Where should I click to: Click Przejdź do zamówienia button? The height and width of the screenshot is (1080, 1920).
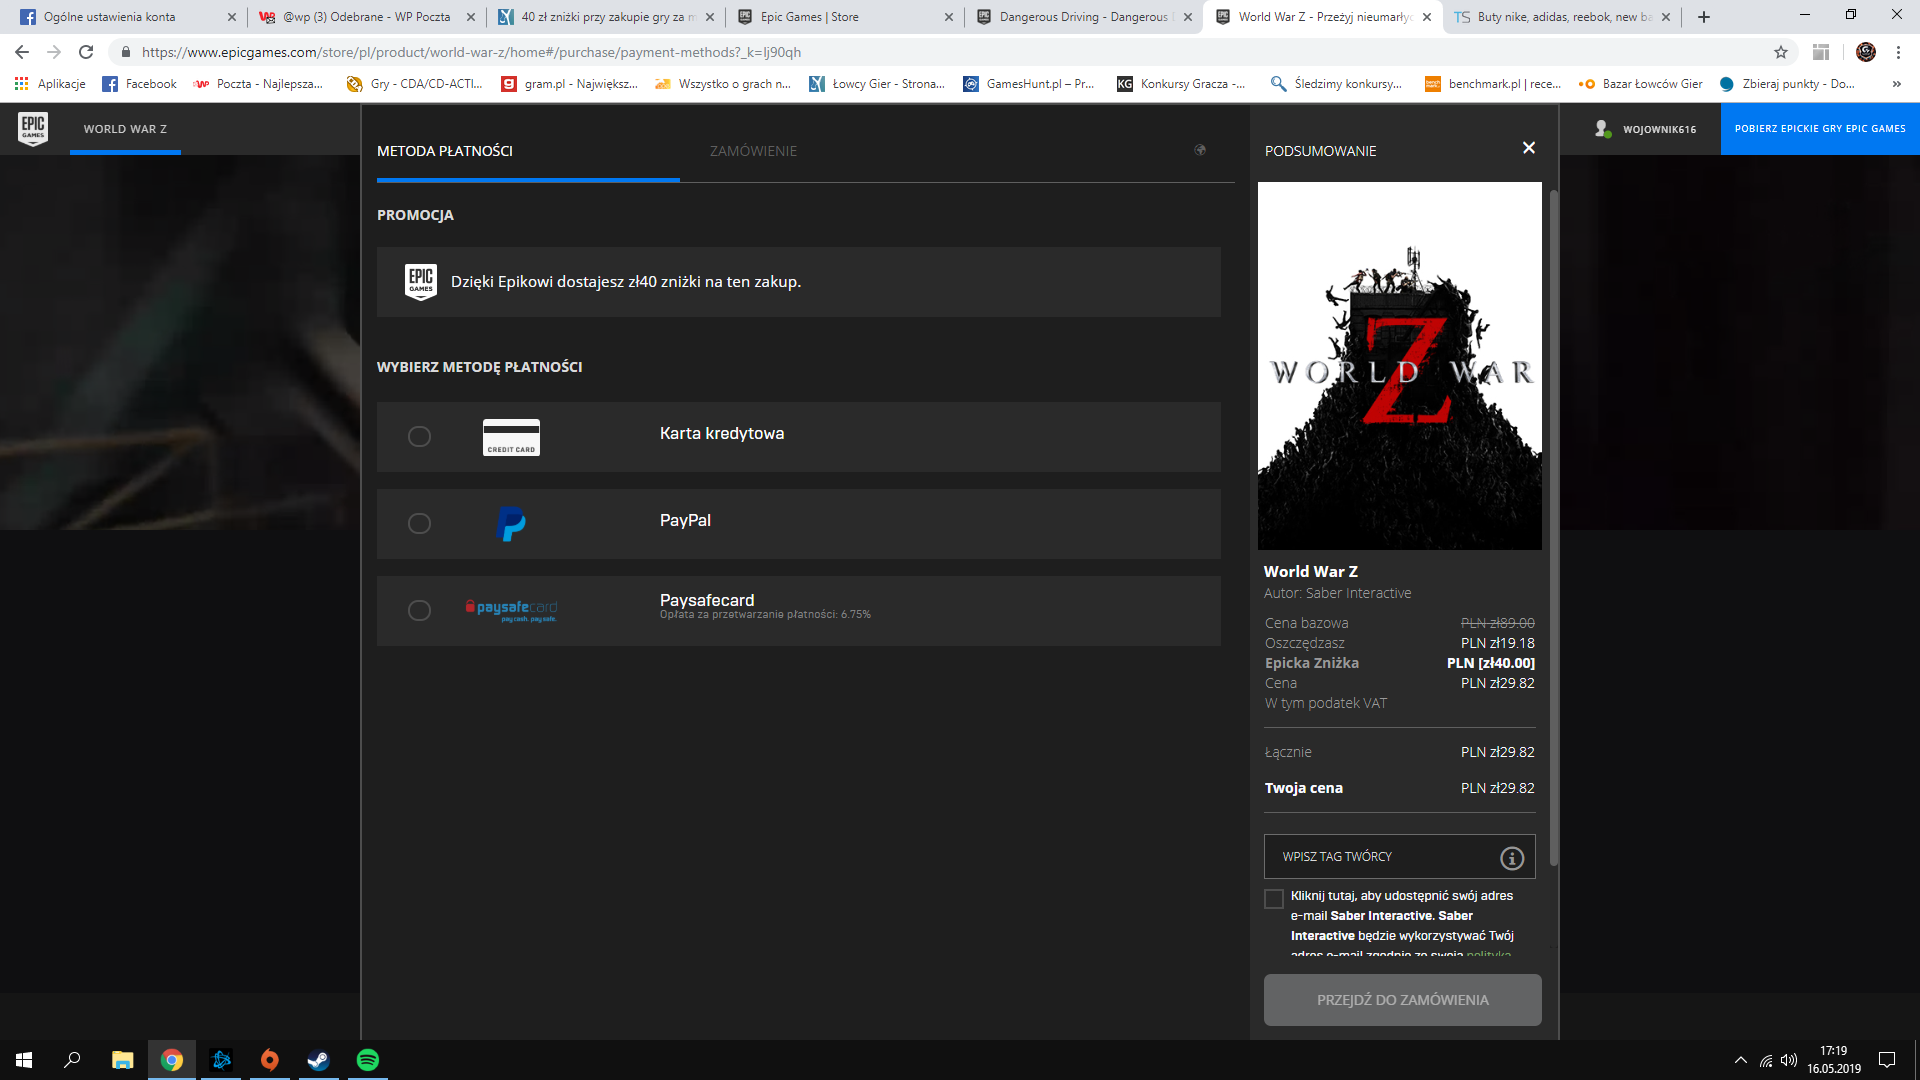(1402, 1000)
